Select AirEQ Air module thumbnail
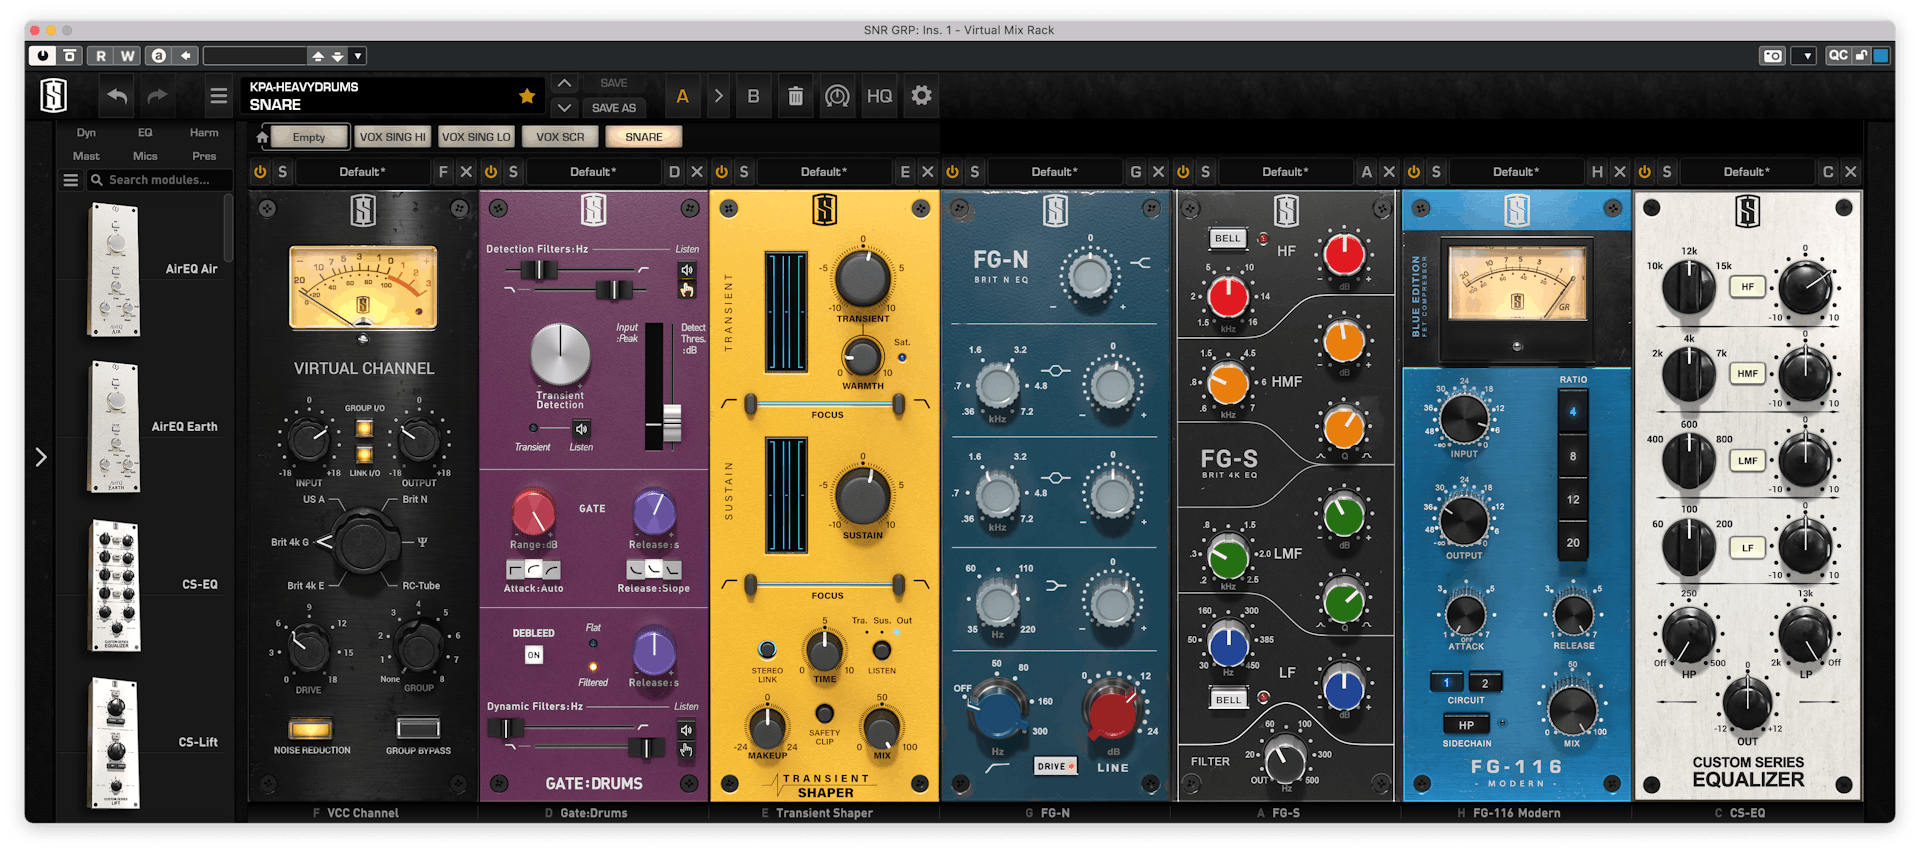Viewport: 1920px width, 852px height. (115, 269)
